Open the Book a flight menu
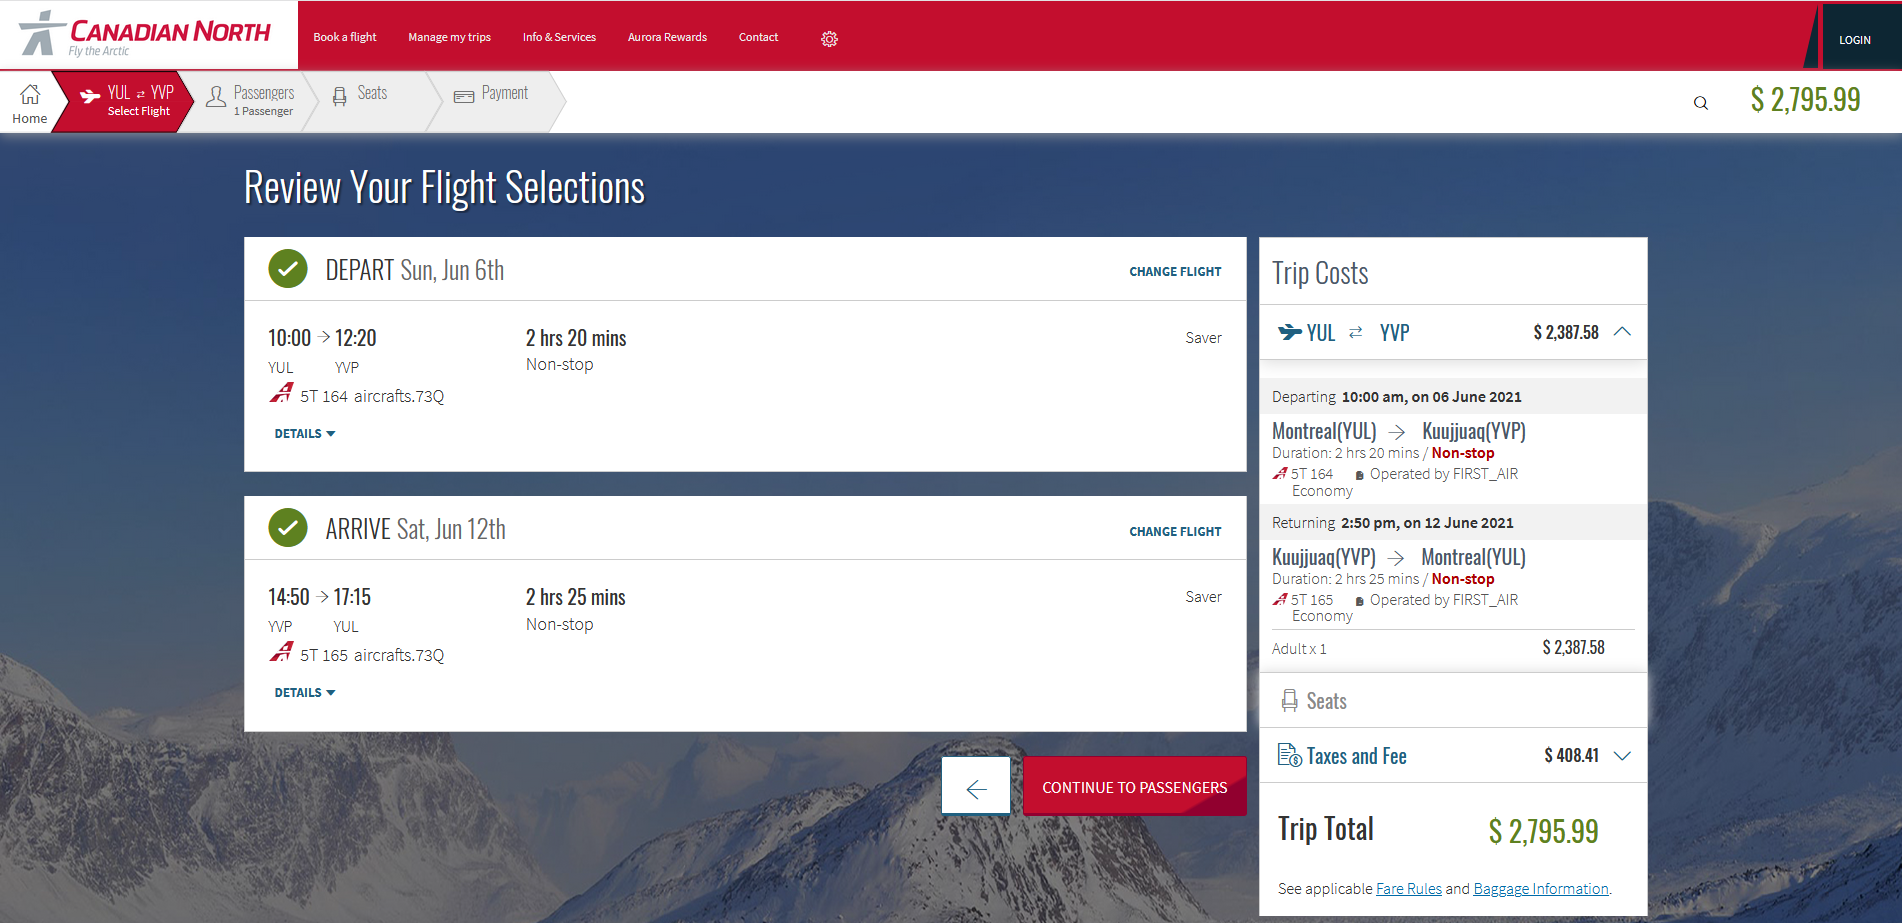 point(345,37)
